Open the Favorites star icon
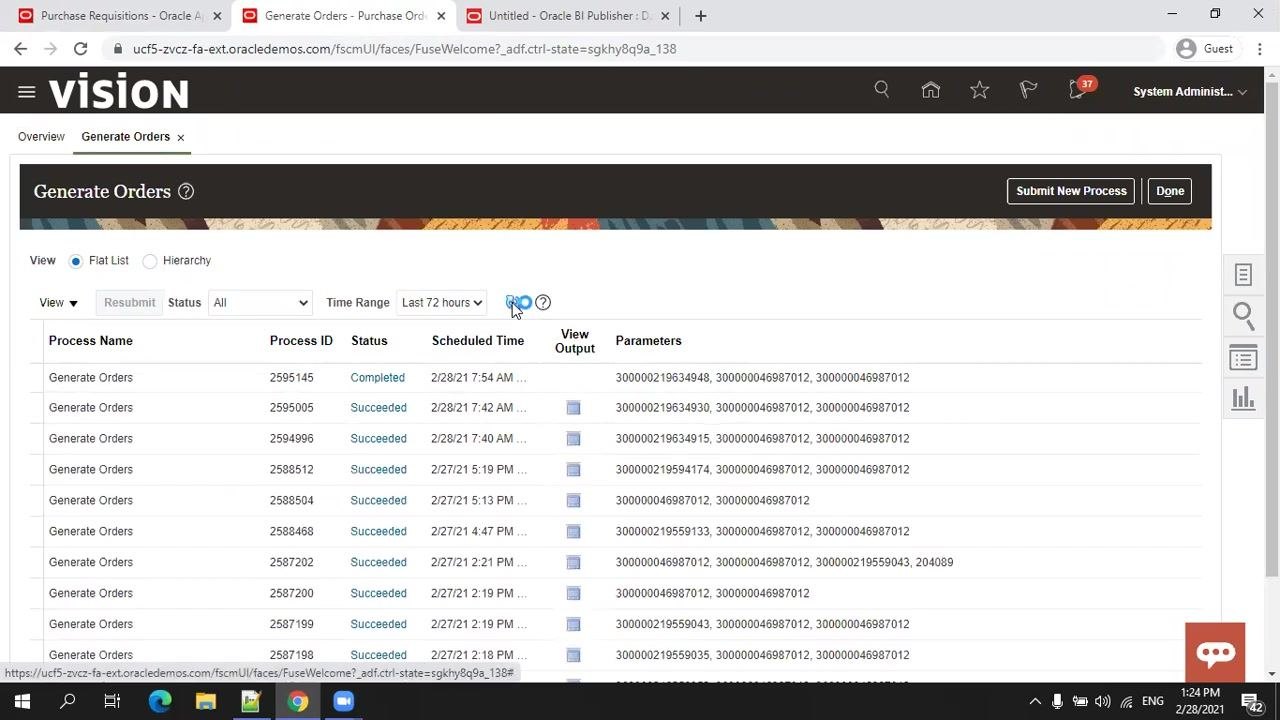Image resolution: width=1280 pixels, height=720 pixels. (980, 90)
